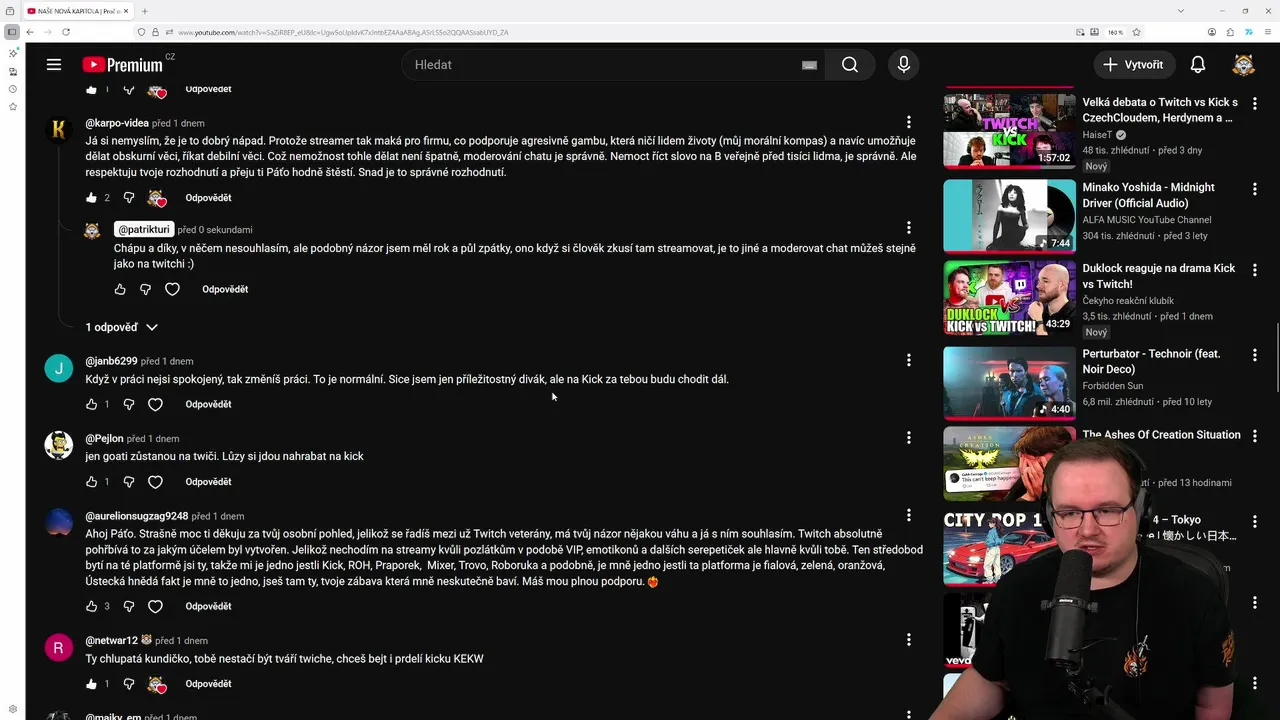Show site security lock information
This screenshot has height=720, width=1280.
[155, 32]
